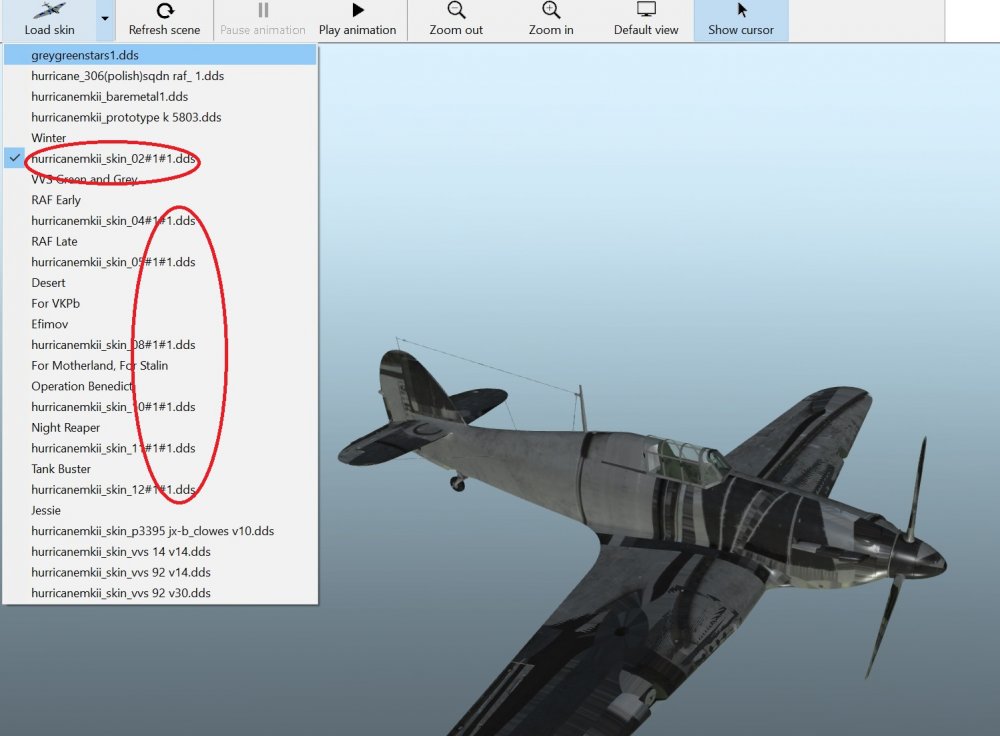The width and height of the screenshot is (1000, 736).
Task: Open the Load skin dropdown arrow
Action: [105, 19]
